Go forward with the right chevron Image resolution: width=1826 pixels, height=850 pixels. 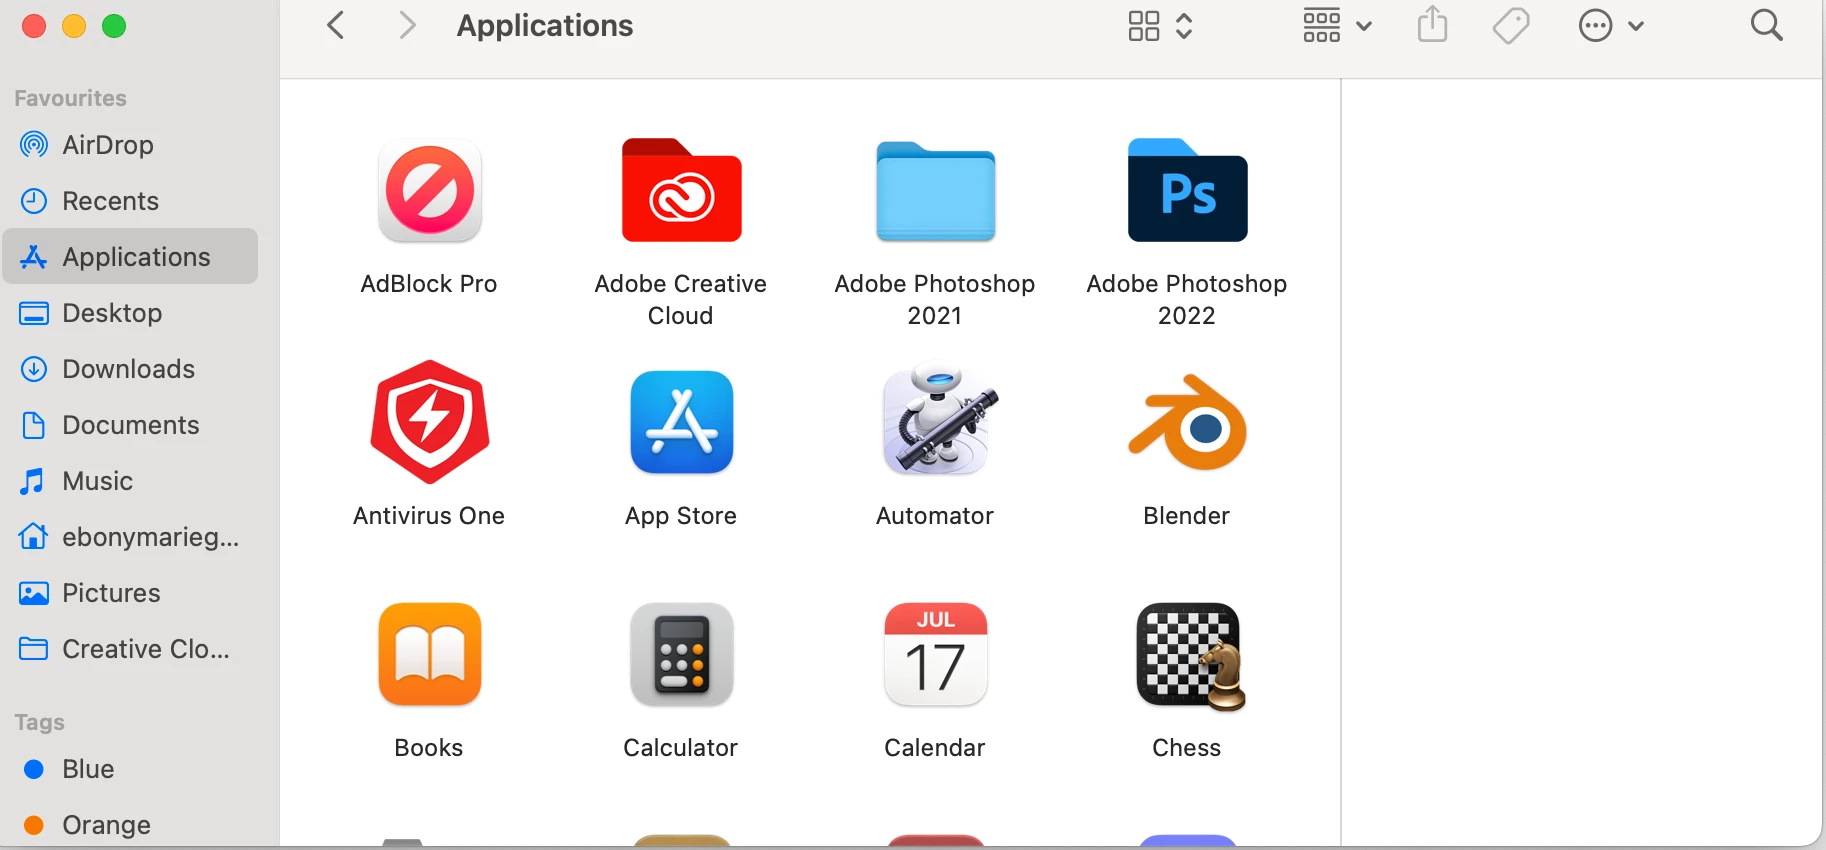coord(406,25)
